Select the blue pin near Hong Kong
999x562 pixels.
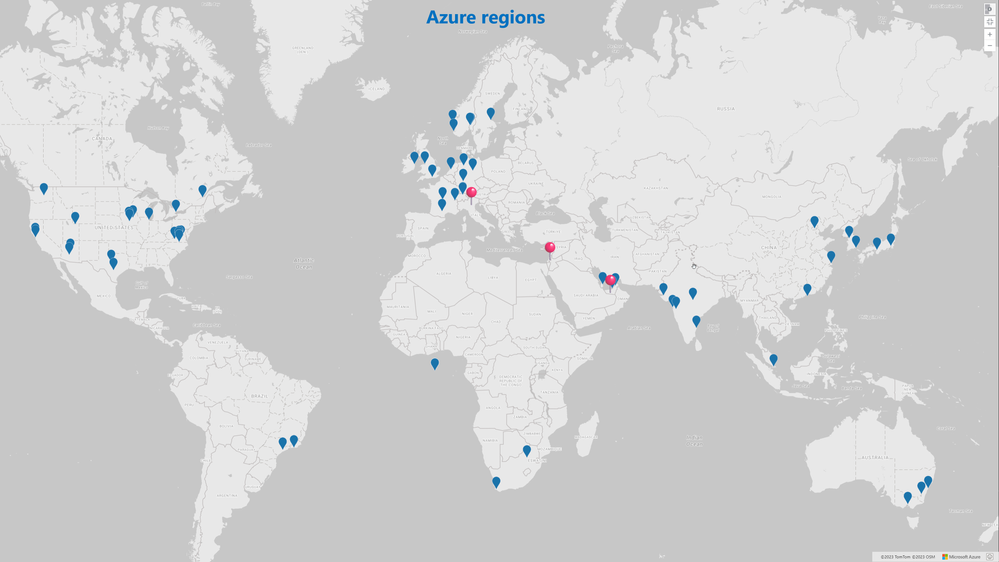(x=807, y=289)
